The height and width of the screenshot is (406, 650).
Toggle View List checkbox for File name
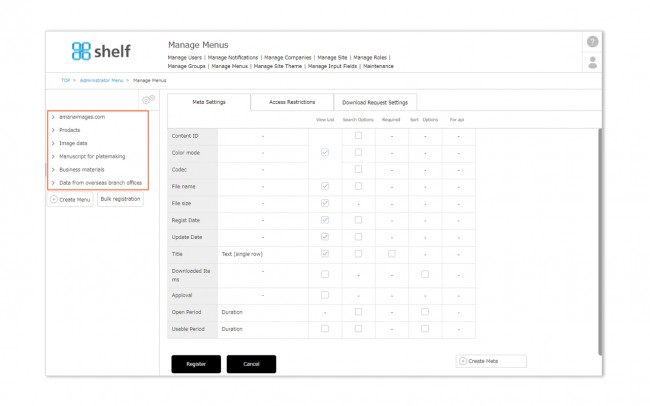coord(325,186)
